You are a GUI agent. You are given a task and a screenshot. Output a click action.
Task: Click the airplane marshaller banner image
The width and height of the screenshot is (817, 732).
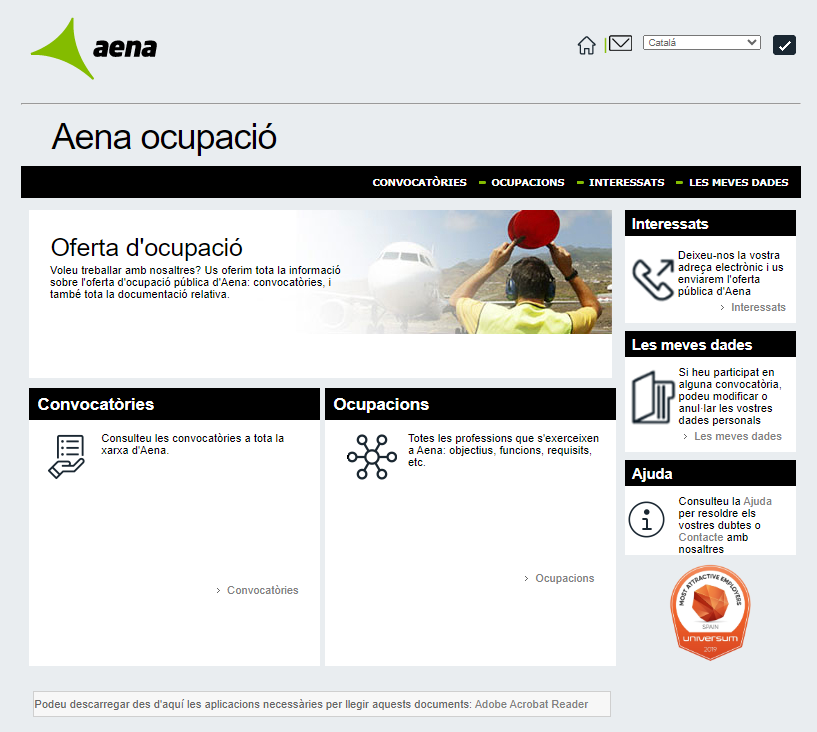point(453,272)
